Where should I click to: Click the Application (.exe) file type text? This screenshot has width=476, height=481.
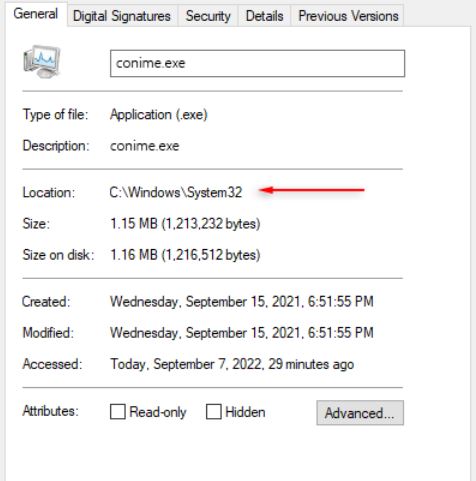159,115
